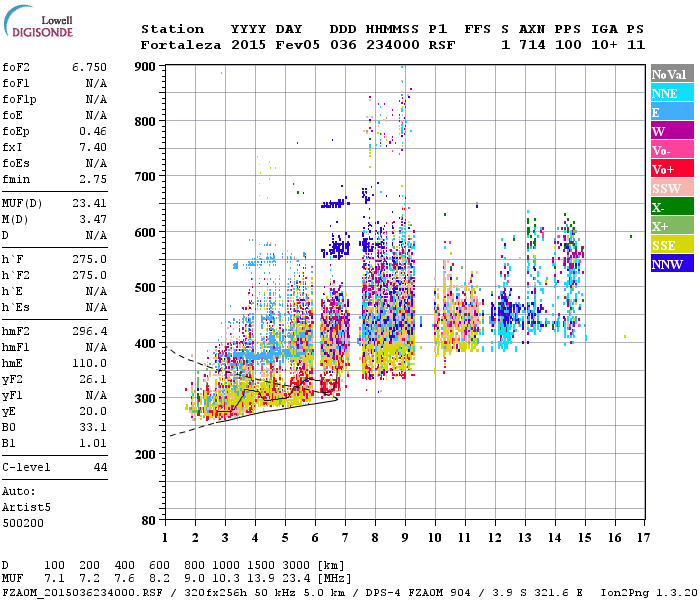
Task: Click the h`F value 275.0
Action: [89, 259]
